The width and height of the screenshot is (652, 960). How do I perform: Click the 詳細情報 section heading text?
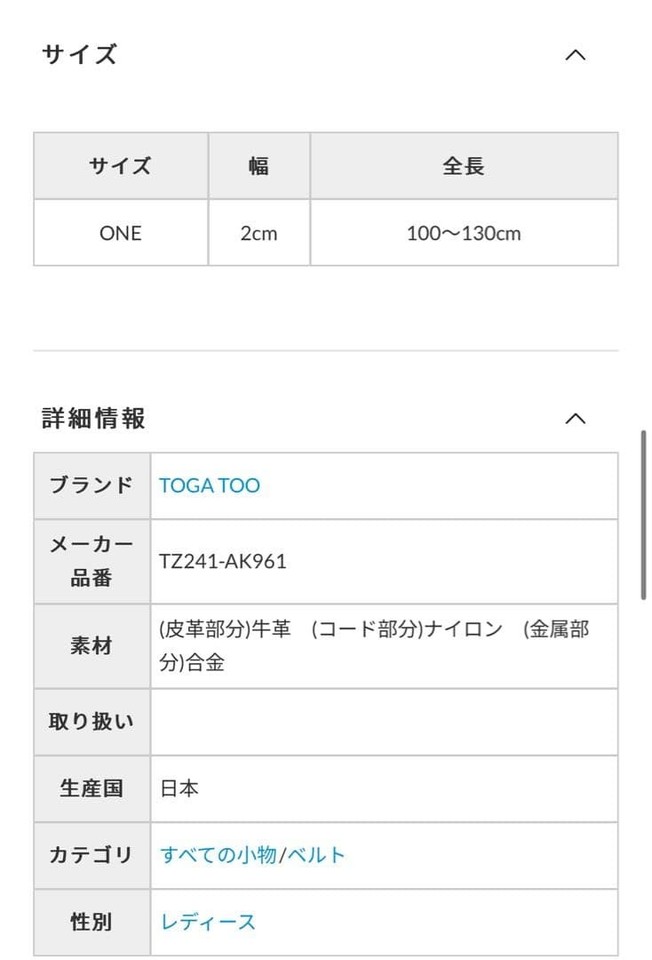point(94,418)
